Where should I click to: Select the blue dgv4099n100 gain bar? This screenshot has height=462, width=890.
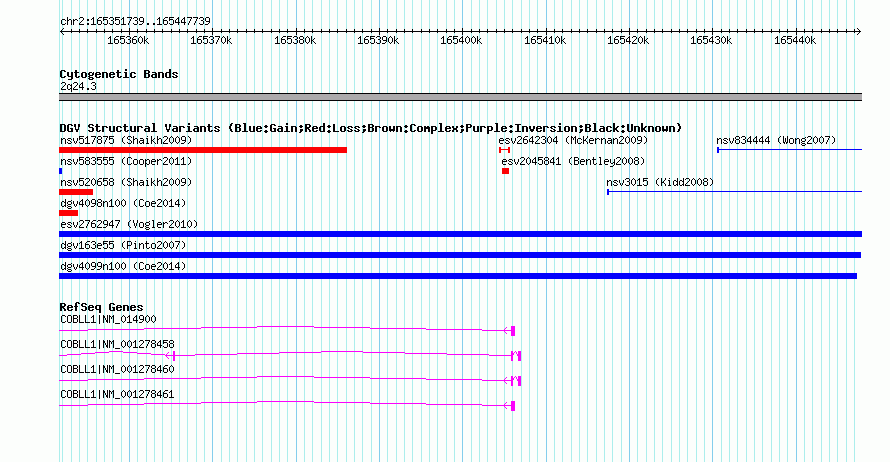458,276
